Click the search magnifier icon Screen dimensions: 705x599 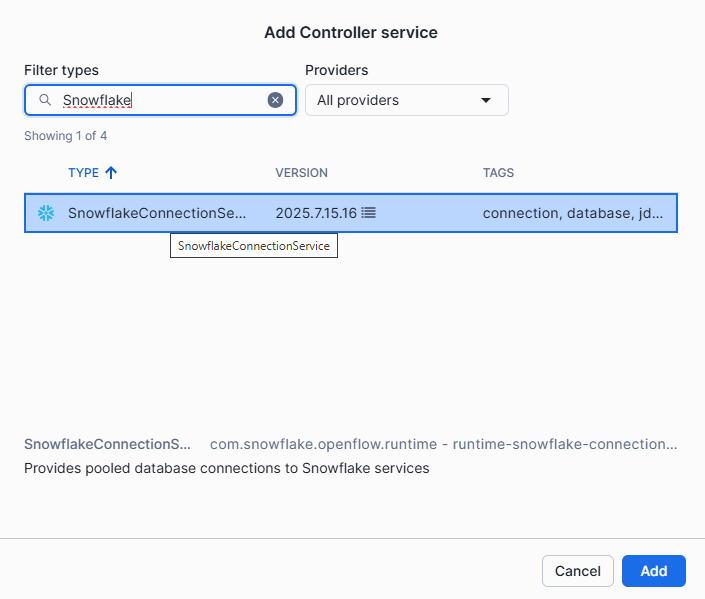[x=44, y=100]
